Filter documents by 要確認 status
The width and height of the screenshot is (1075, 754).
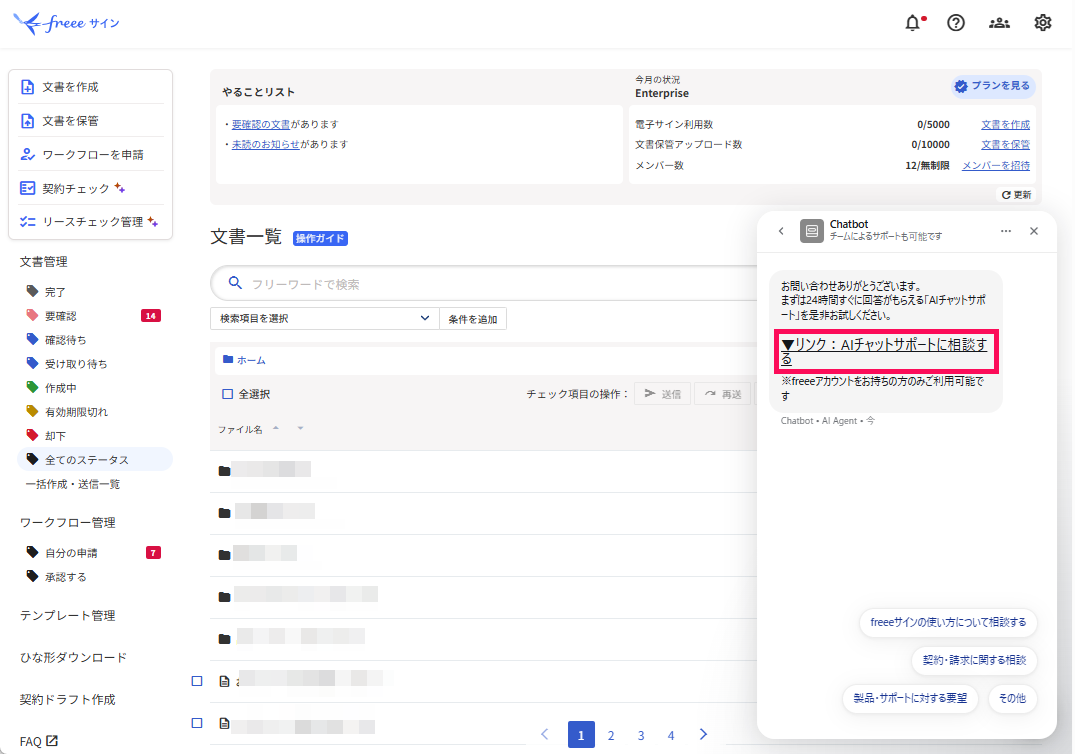click(60, 316)
